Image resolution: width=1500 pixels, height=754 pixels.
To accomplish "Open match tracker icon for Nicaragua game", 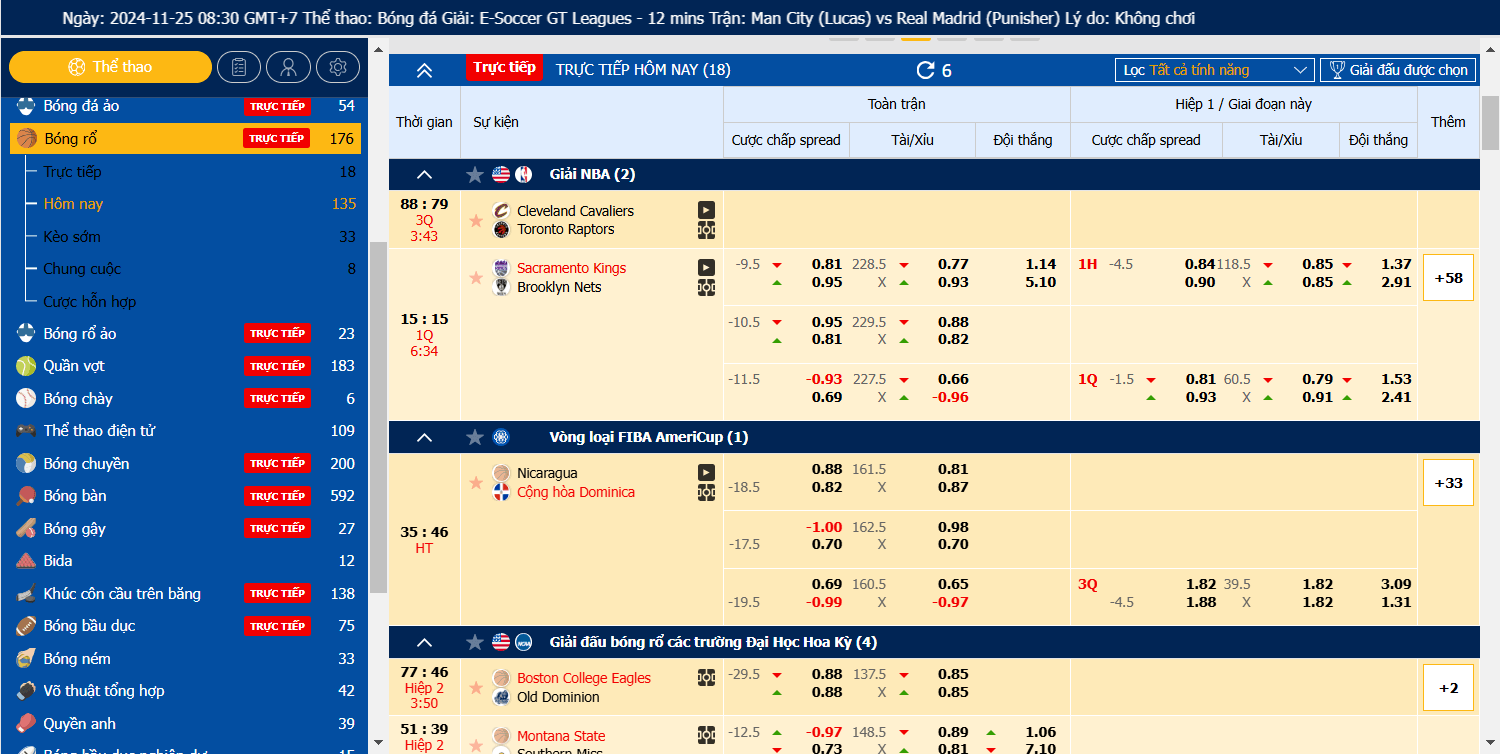I will (x=706, y=493).
